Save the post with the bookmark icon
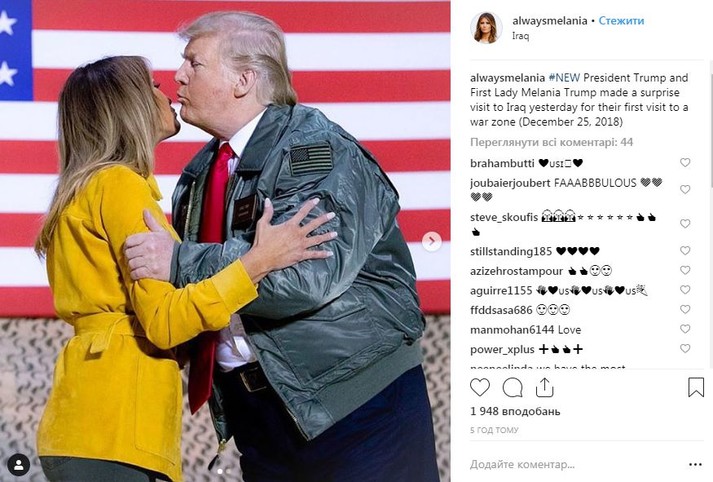Screen dimensions: 713x482 click(696, 387)
